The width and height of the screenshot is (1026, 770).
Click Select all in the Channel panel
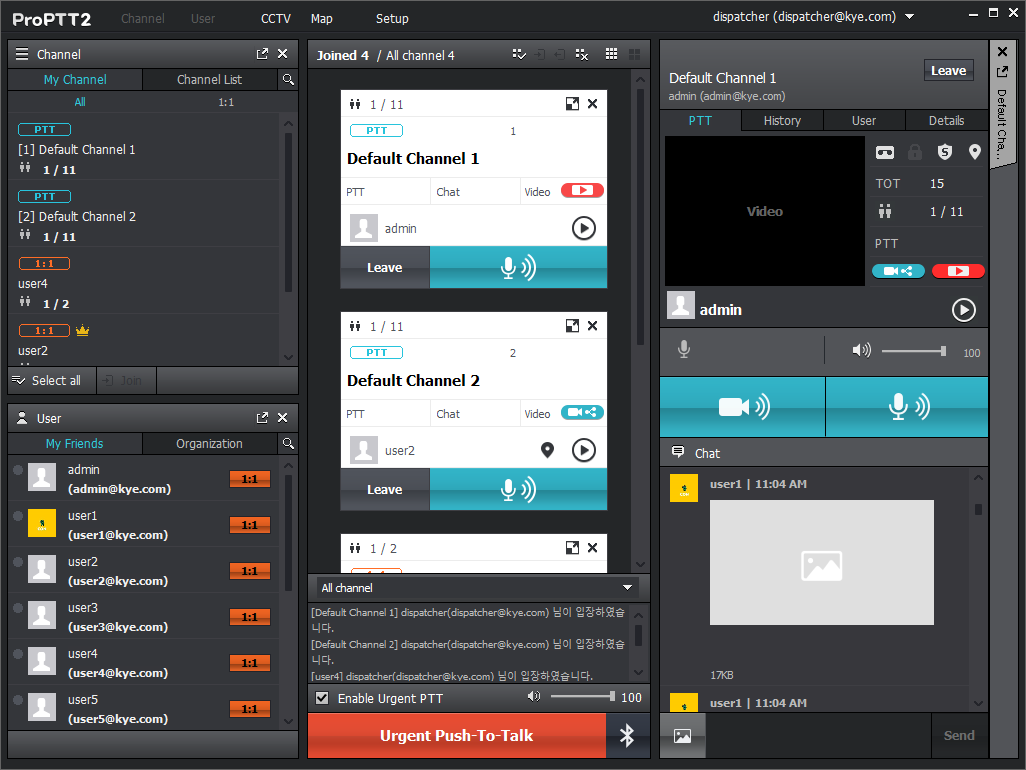pyautogui.click(x=47, y=380)
